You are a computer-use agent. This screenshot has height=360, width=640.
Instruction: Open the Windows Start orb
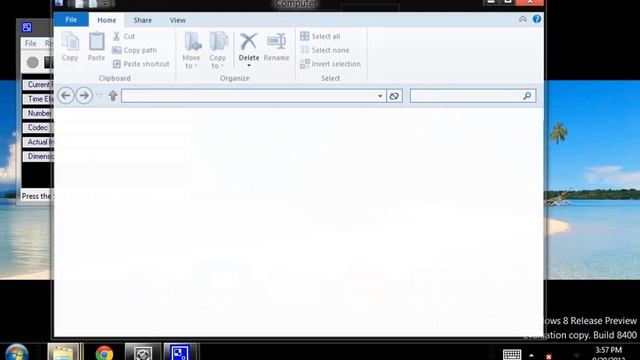coord(17,352)
